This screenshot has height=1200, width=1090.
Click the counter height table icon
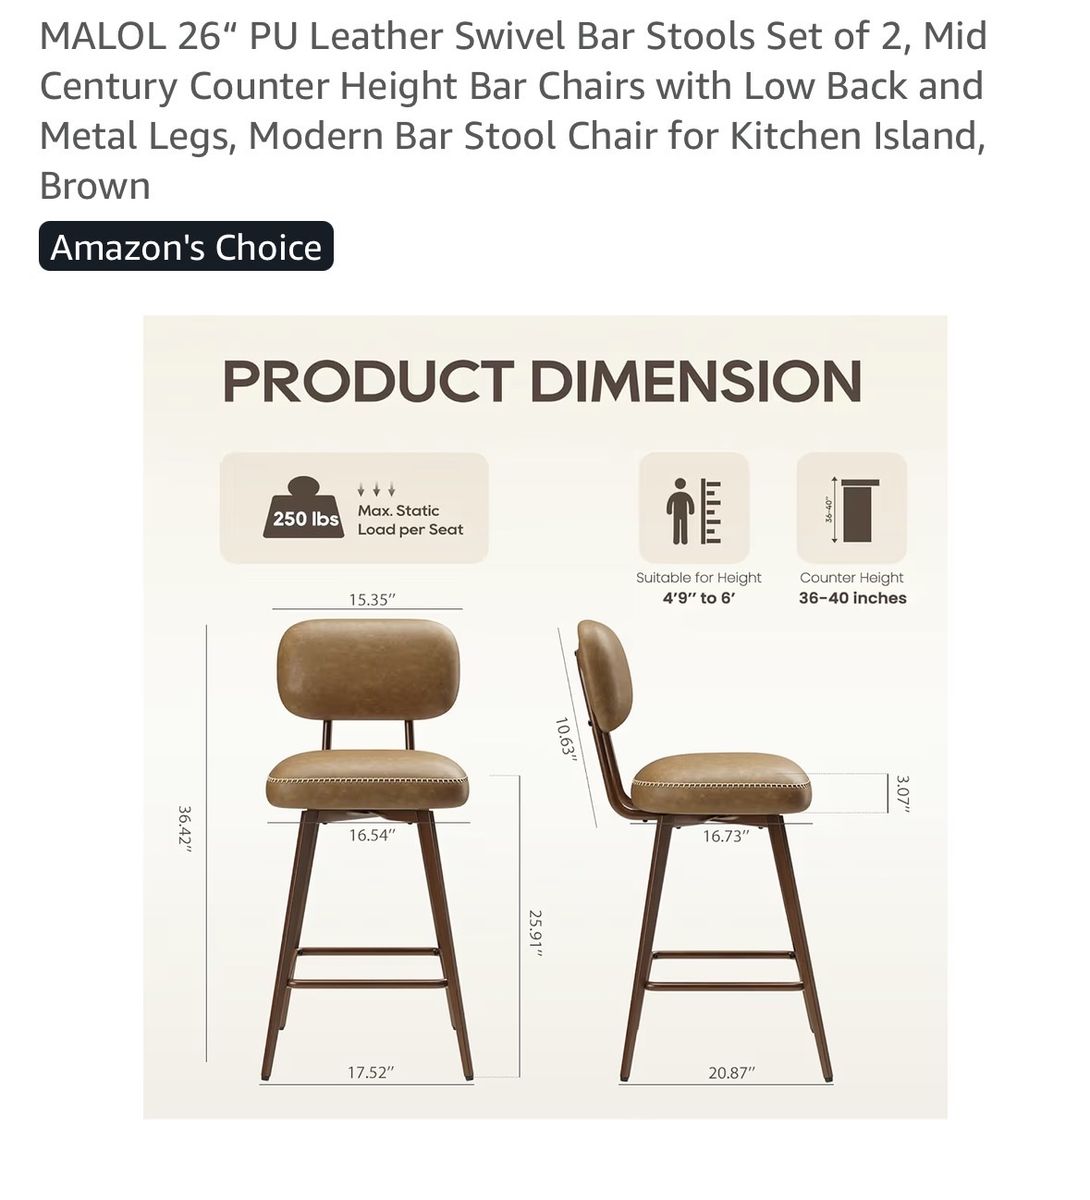pyautogui.click(x=852, y=510)
